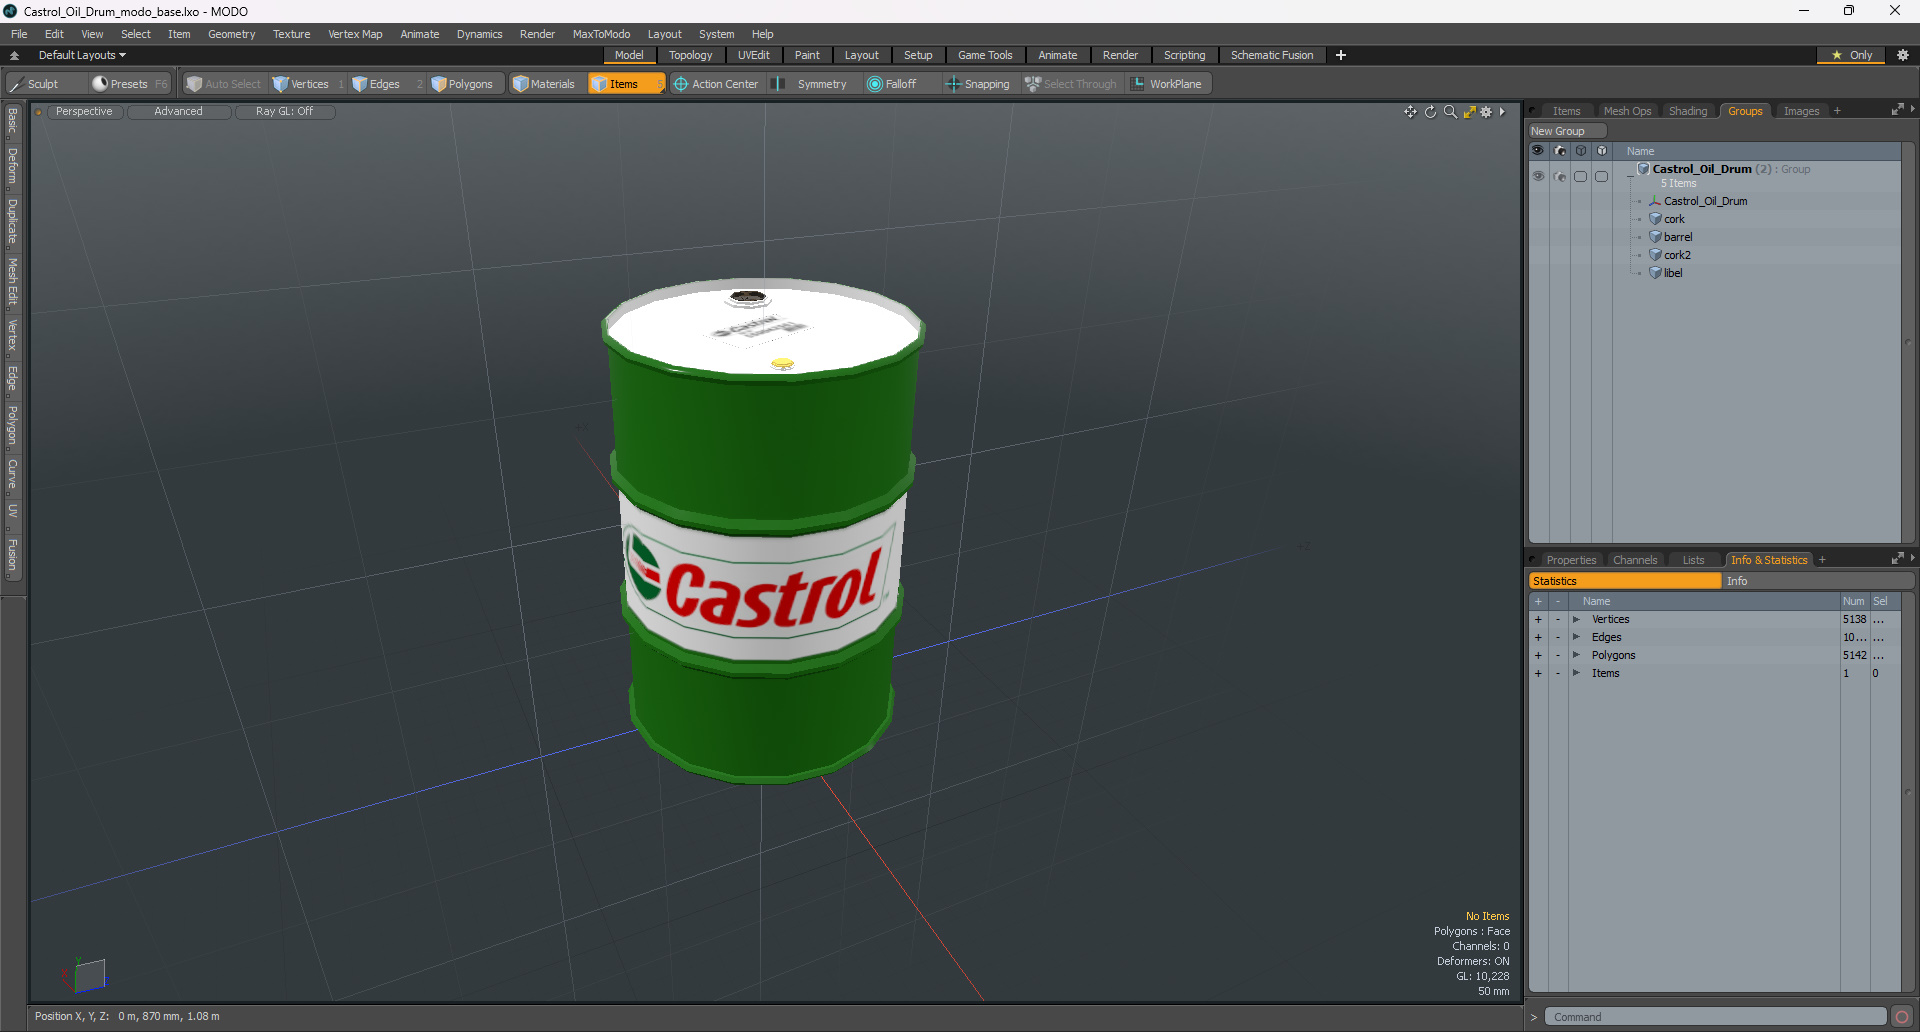
Task: Switch to Materials selection mode
Action: (x=545, y=84)
